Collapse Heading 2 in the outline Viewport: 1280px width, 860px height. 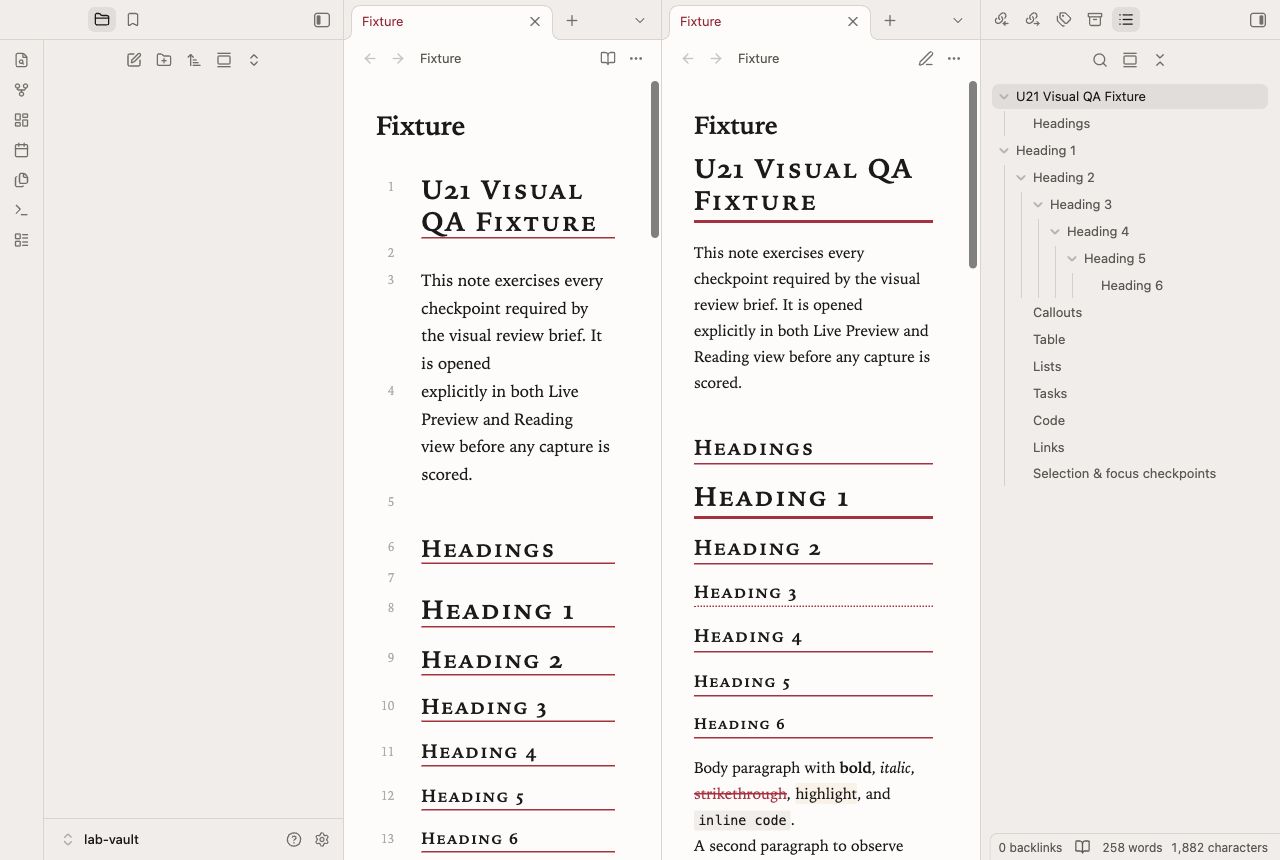tap(1021, 178)
